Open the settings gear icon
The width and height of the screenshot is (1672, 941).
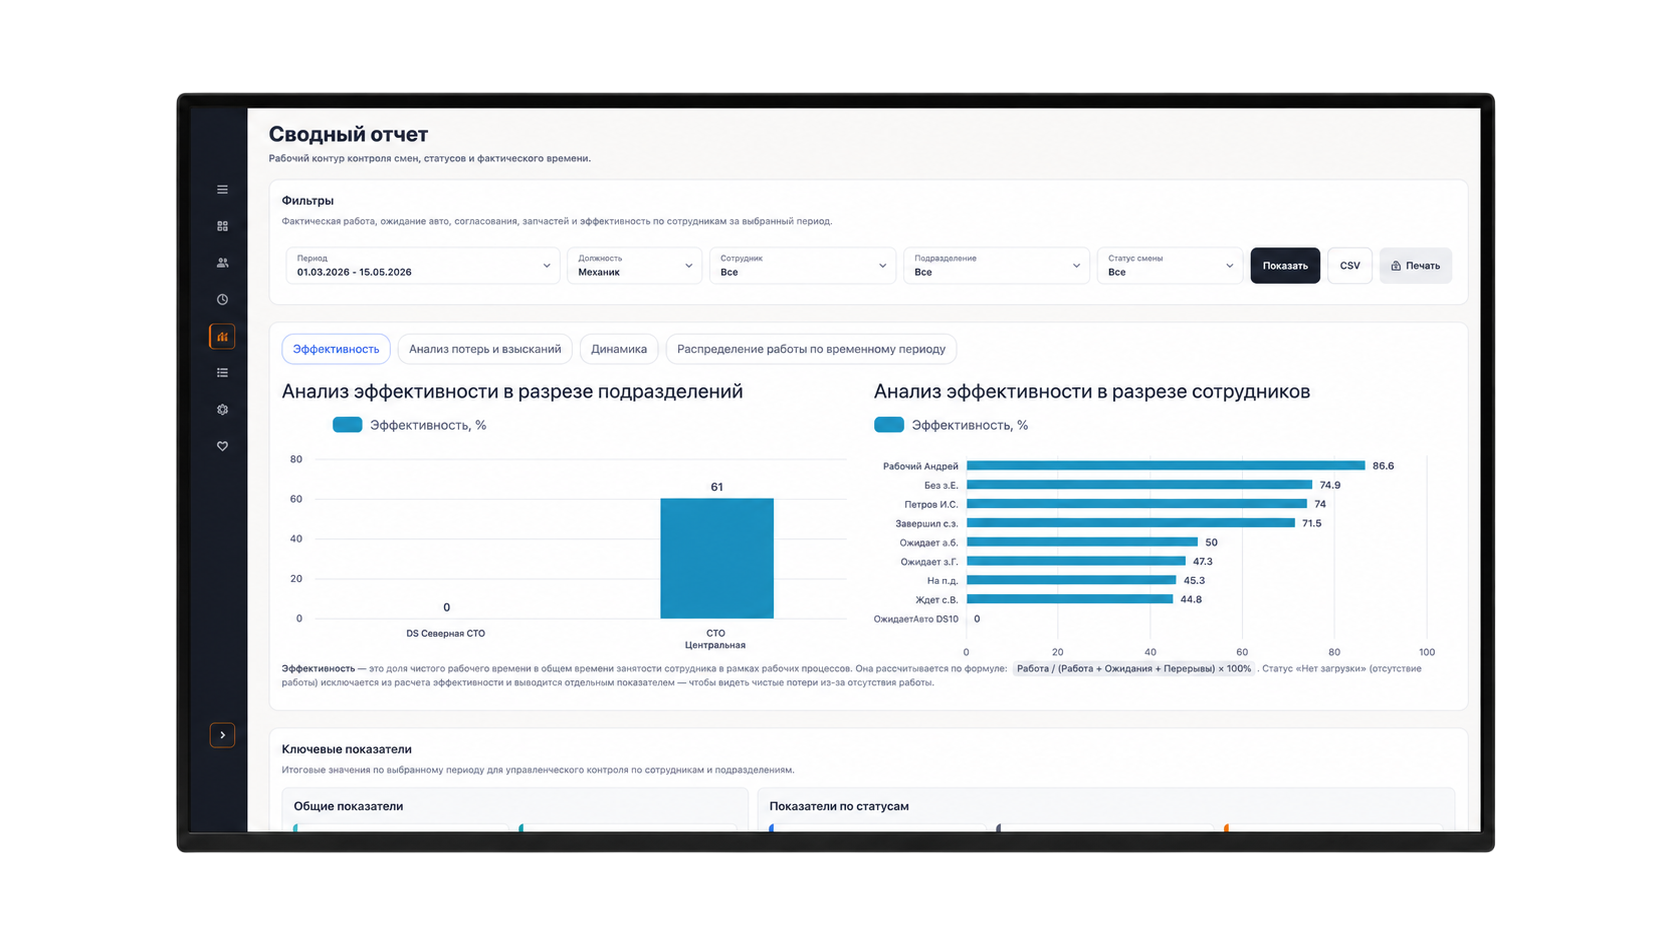tap(222, 409)
